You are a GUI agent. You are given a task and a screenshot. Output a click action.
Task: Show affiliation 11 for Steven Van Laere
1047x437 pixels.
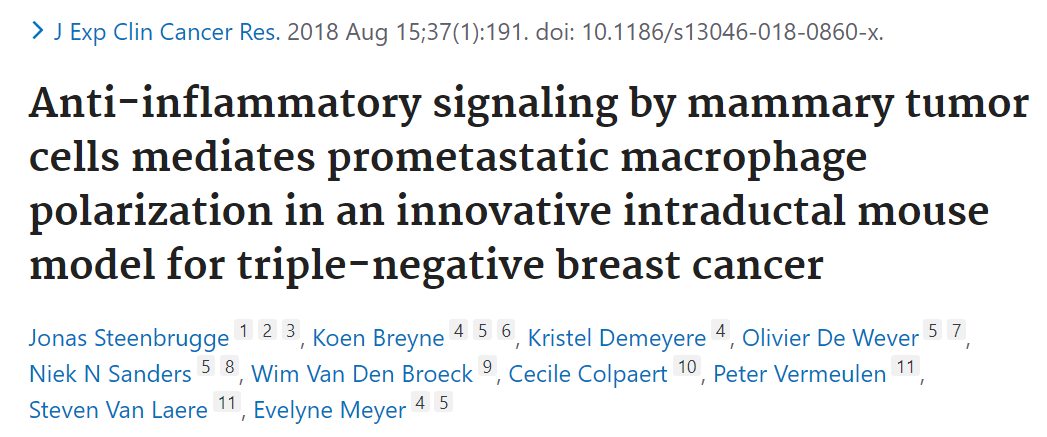click(224, 404)
